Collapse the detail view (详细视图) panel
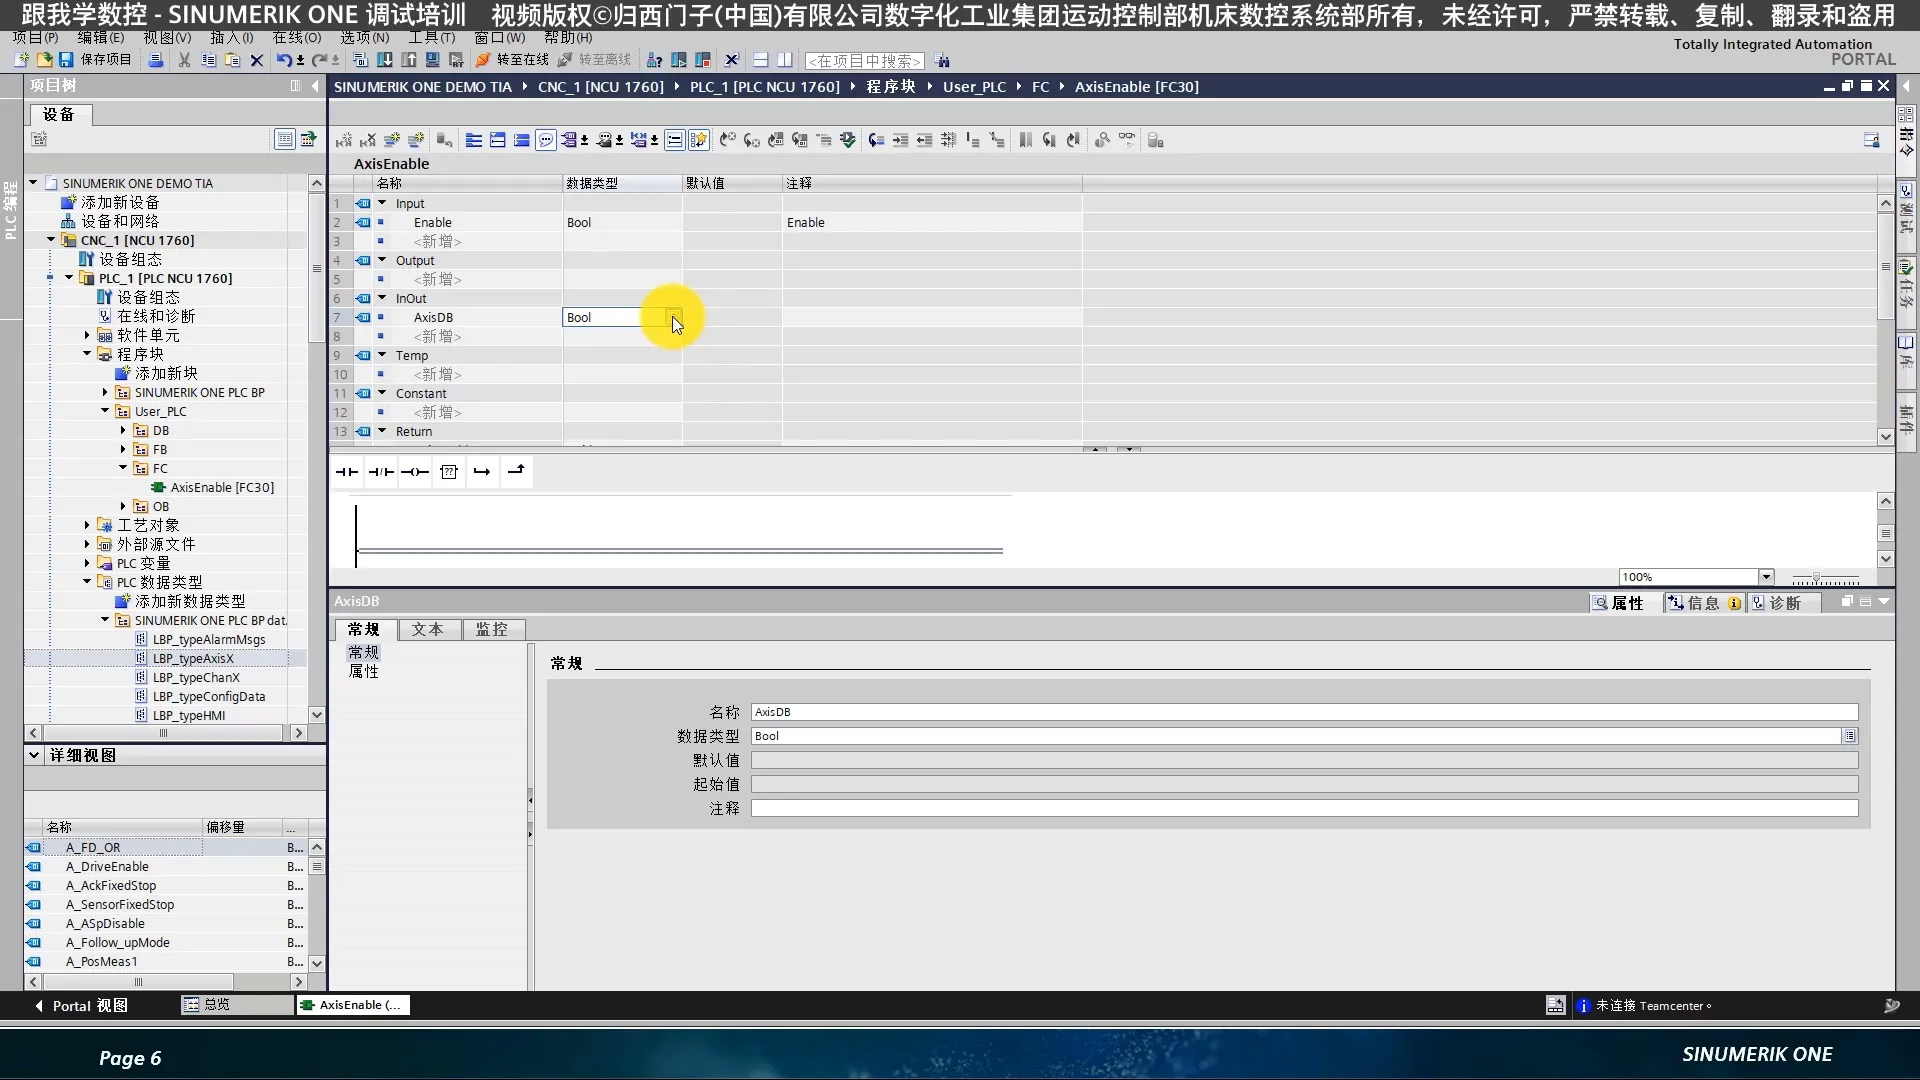 (34, 755)
